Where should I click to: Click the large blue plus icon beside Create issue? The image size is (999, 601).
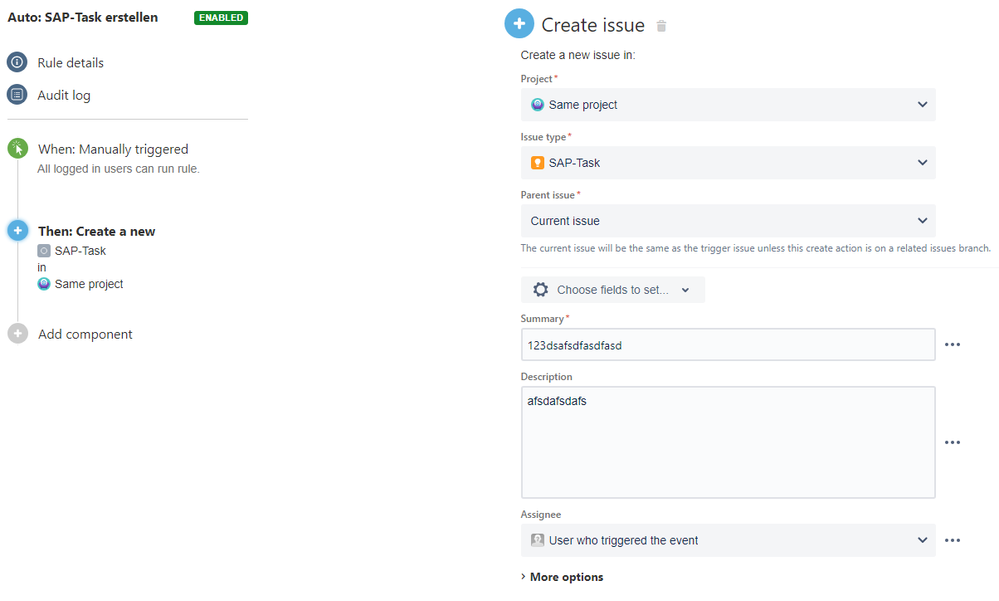tap(519, 24)
